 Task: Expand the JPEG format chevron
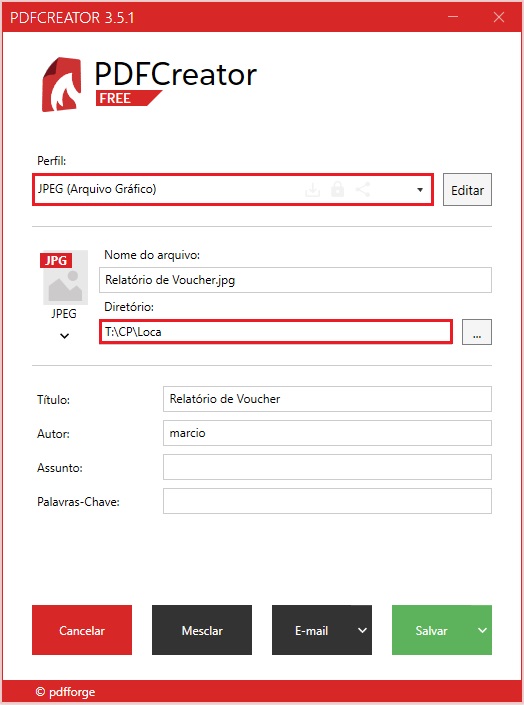tap(64, 336)
